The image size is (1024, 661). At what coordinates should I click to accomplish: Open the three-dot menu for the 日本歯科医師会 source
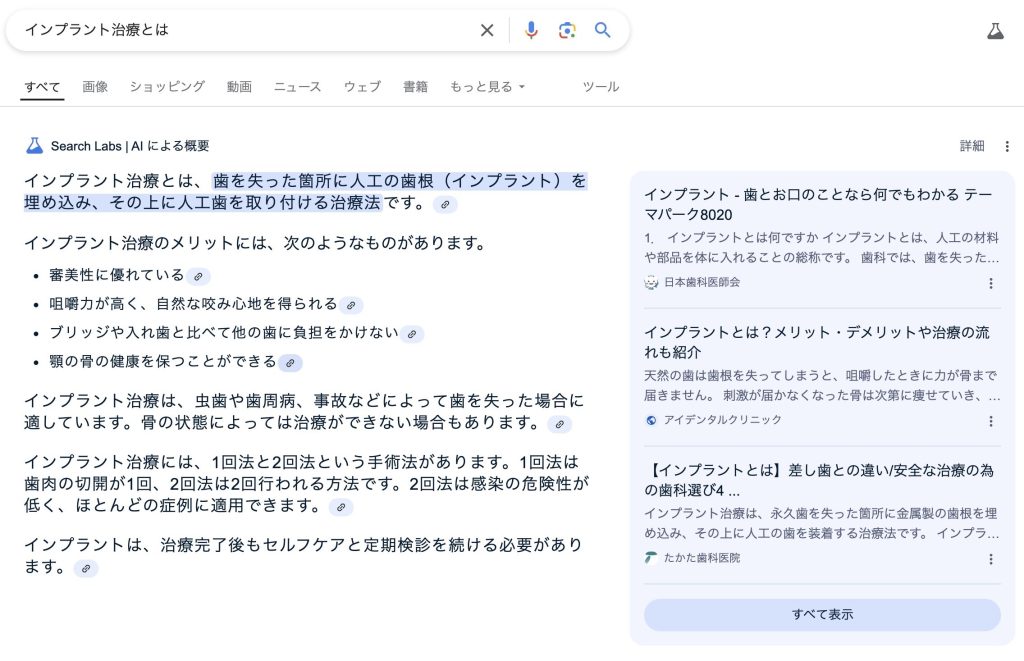pos(991,283)
